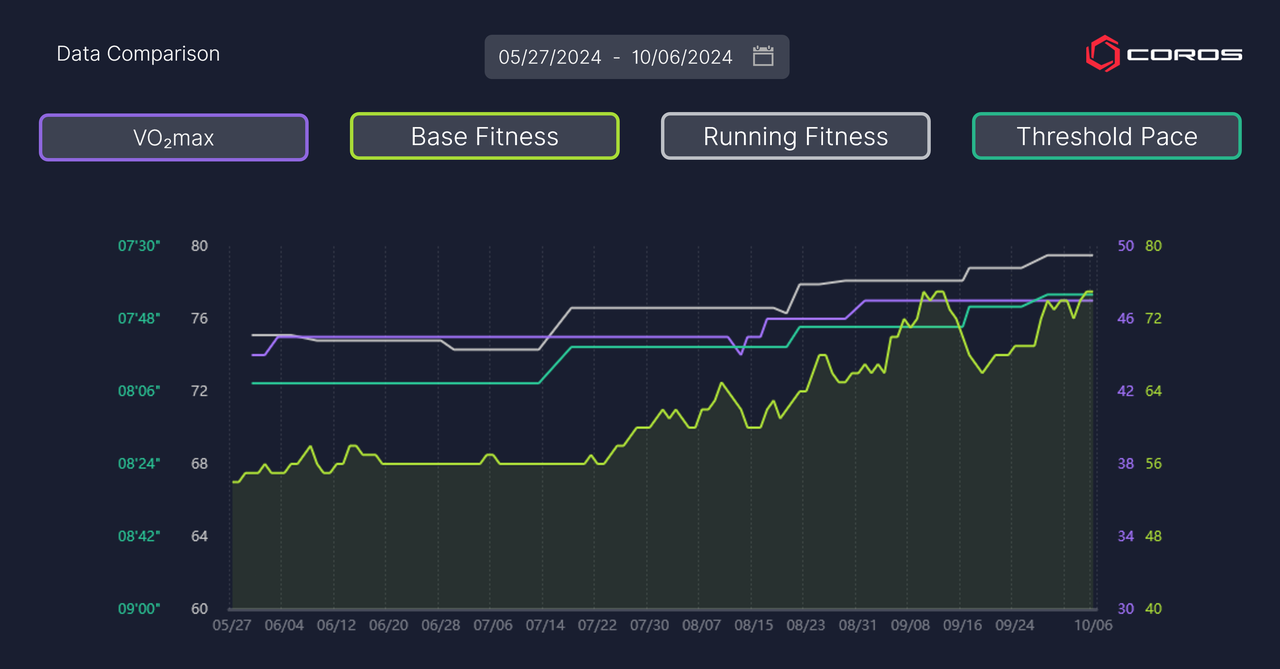Click the Data Comparison heading

[138, 54]
